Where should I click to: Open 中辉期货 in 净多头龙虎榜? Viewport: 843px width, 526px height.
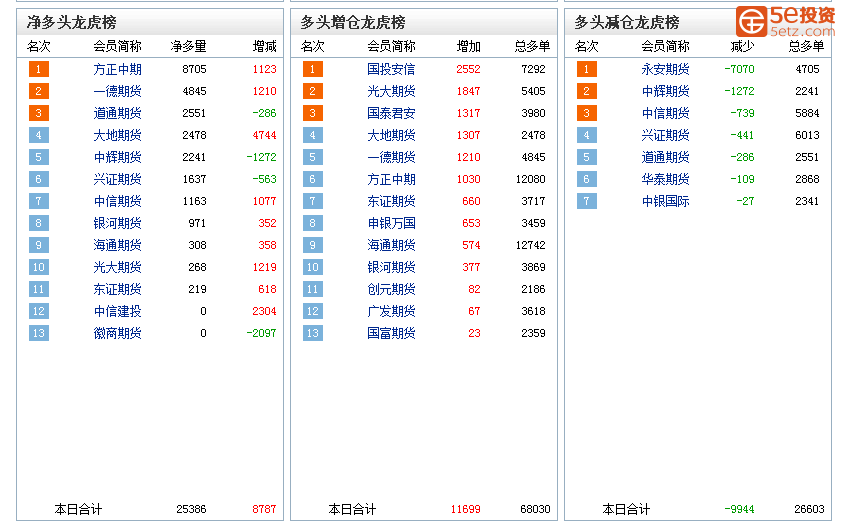tap(117, 157)
